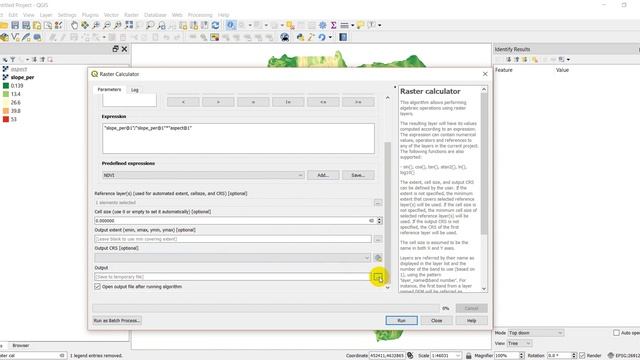The width and height of the screenshot is (640, 360).
Task: Click the Add... predefined expression button
Action: 323,175
